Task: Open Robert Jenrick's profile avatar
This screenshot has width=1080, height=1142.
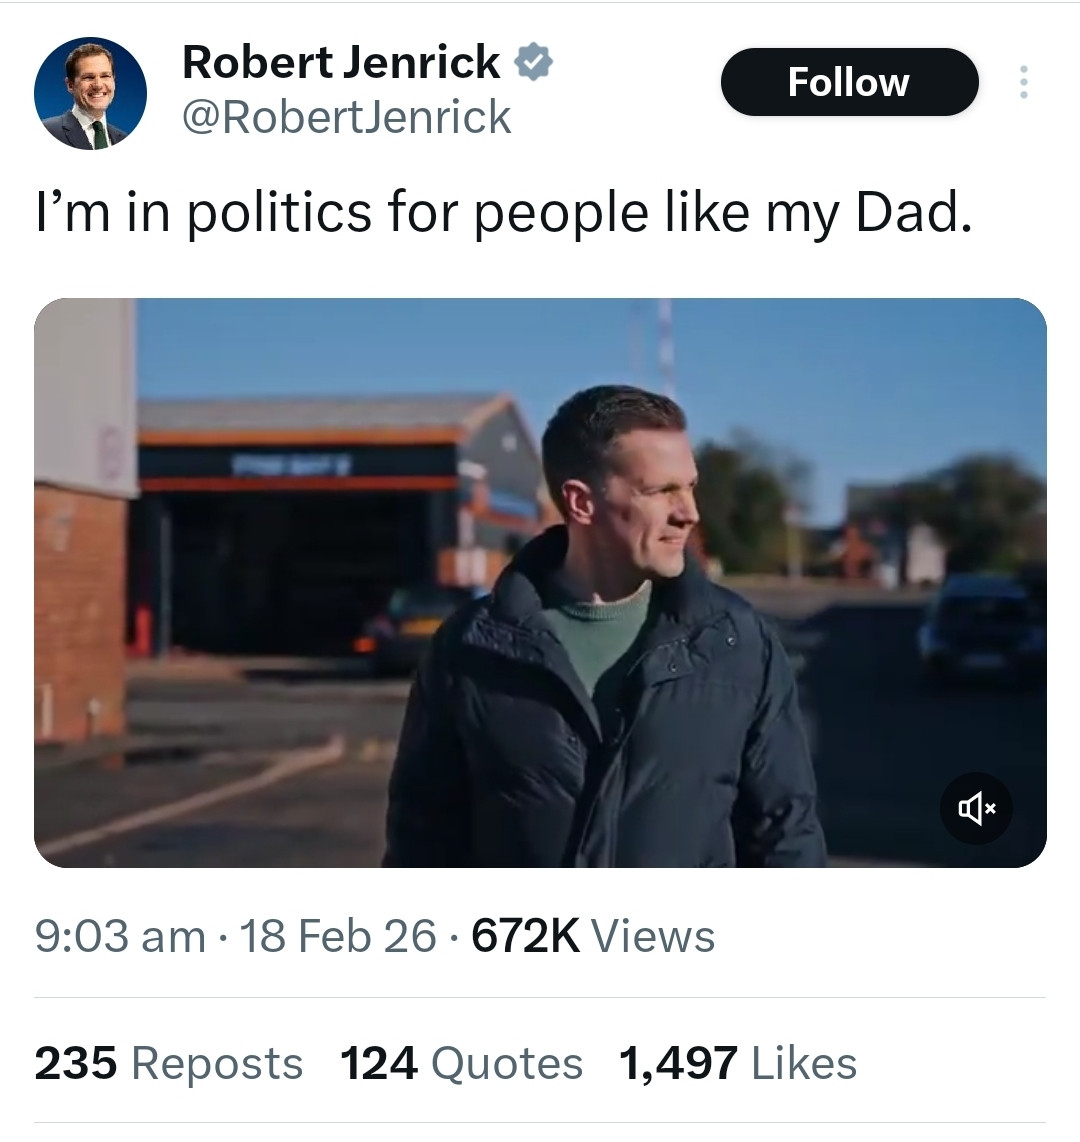Action: click(90, 94)
